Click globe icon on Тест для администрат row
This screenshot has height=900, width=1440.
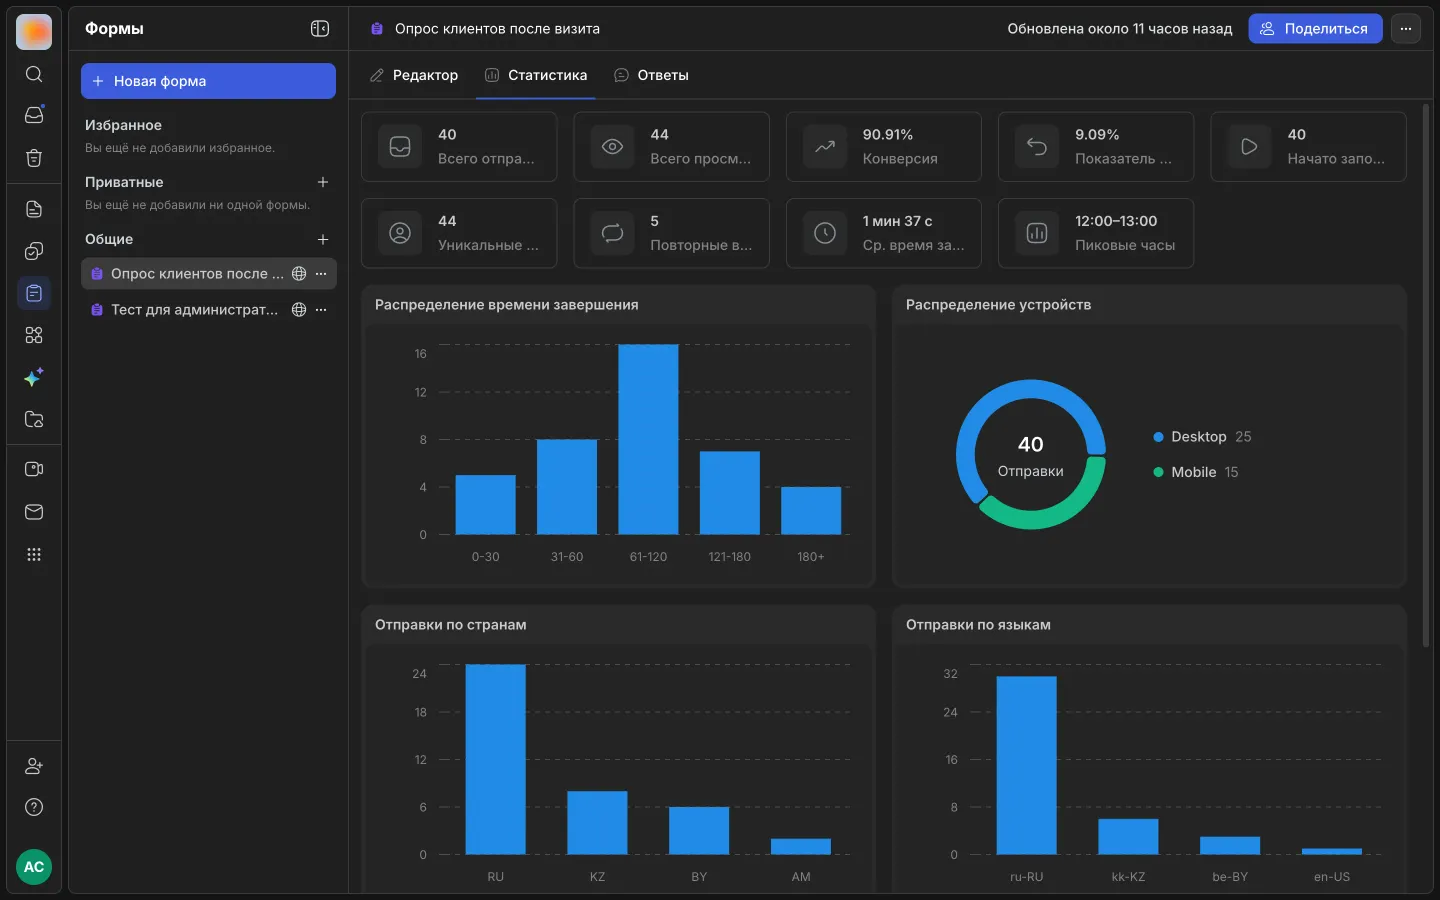click(x=299, y=310)
